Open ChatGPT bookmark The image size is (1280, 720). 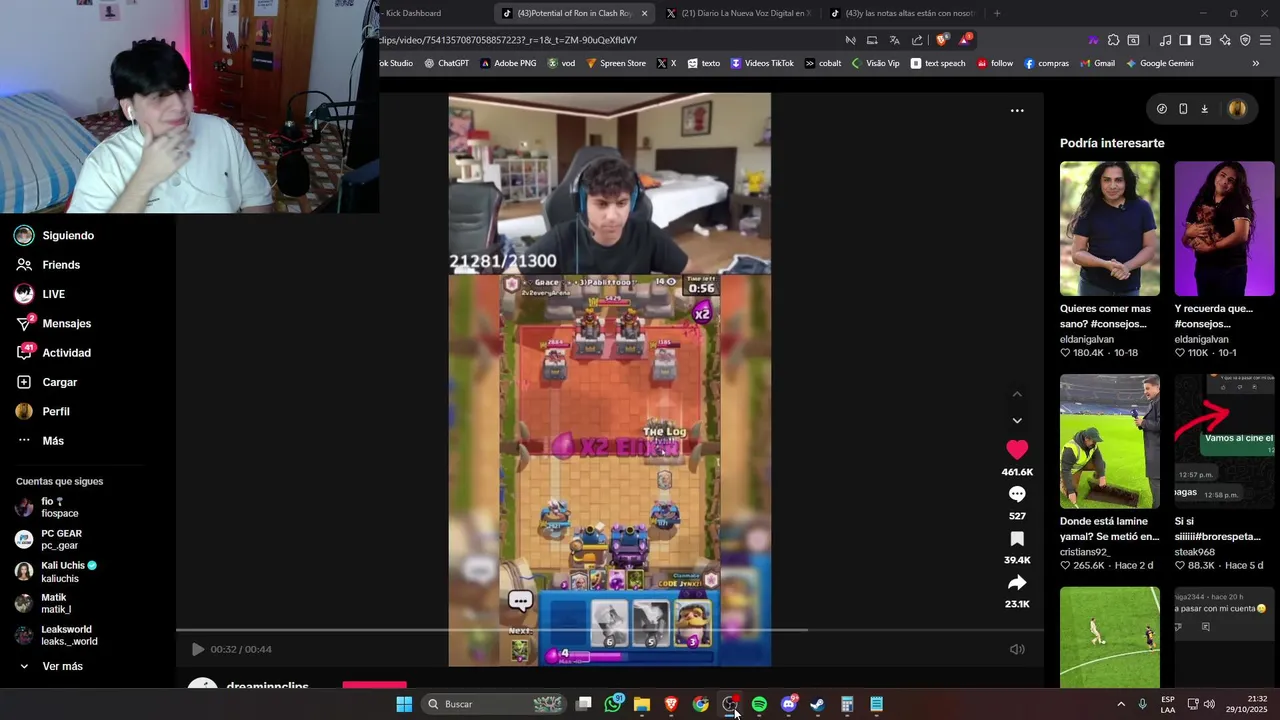pos(446,63)
